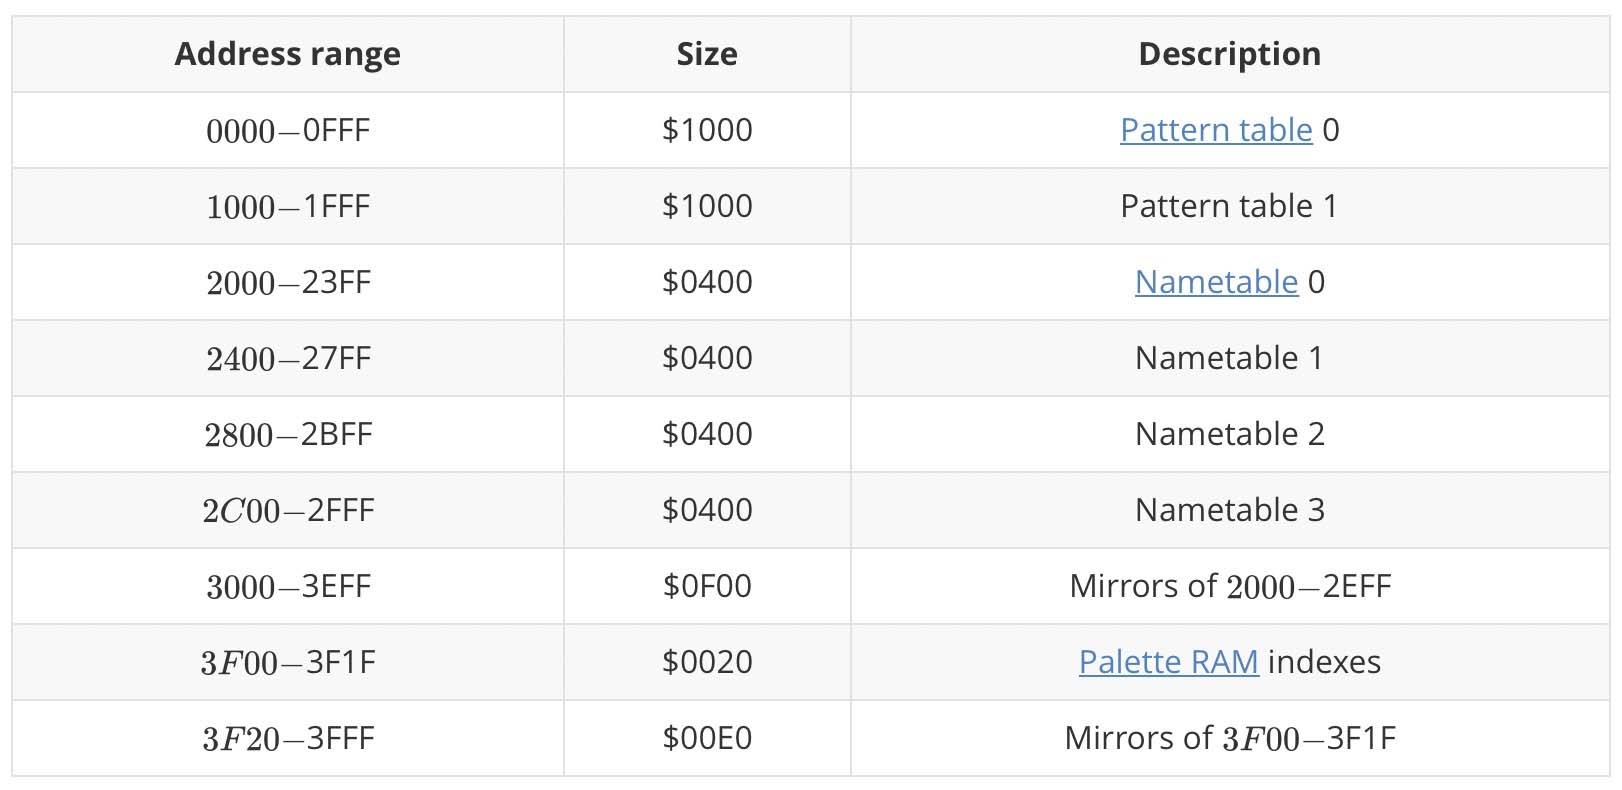Select the Mirrors of 3F00–3F1F description

pyautogui.click(x=1229, y=738)
